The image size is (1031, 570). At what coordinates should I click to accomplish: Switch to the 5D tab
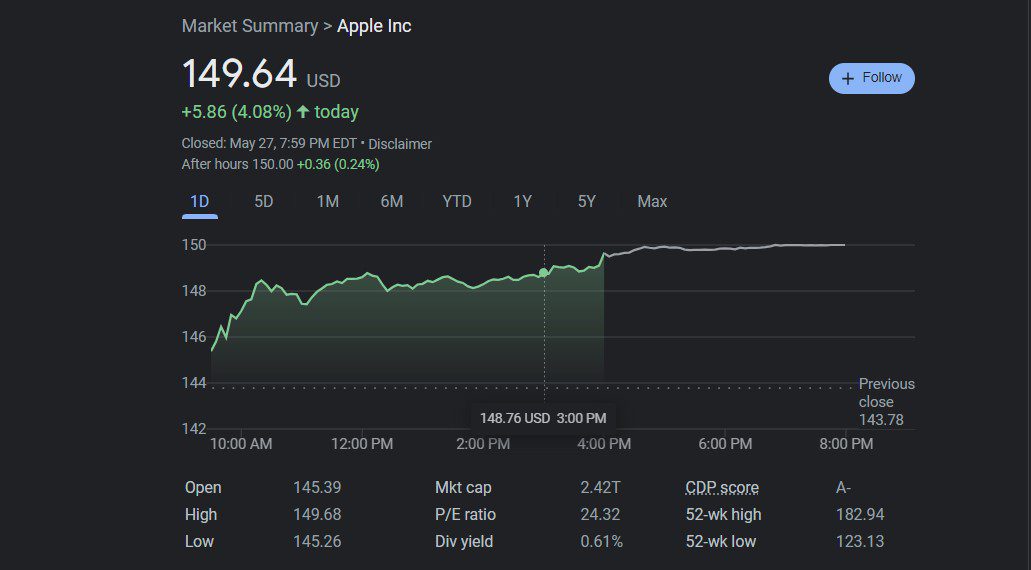263,201
